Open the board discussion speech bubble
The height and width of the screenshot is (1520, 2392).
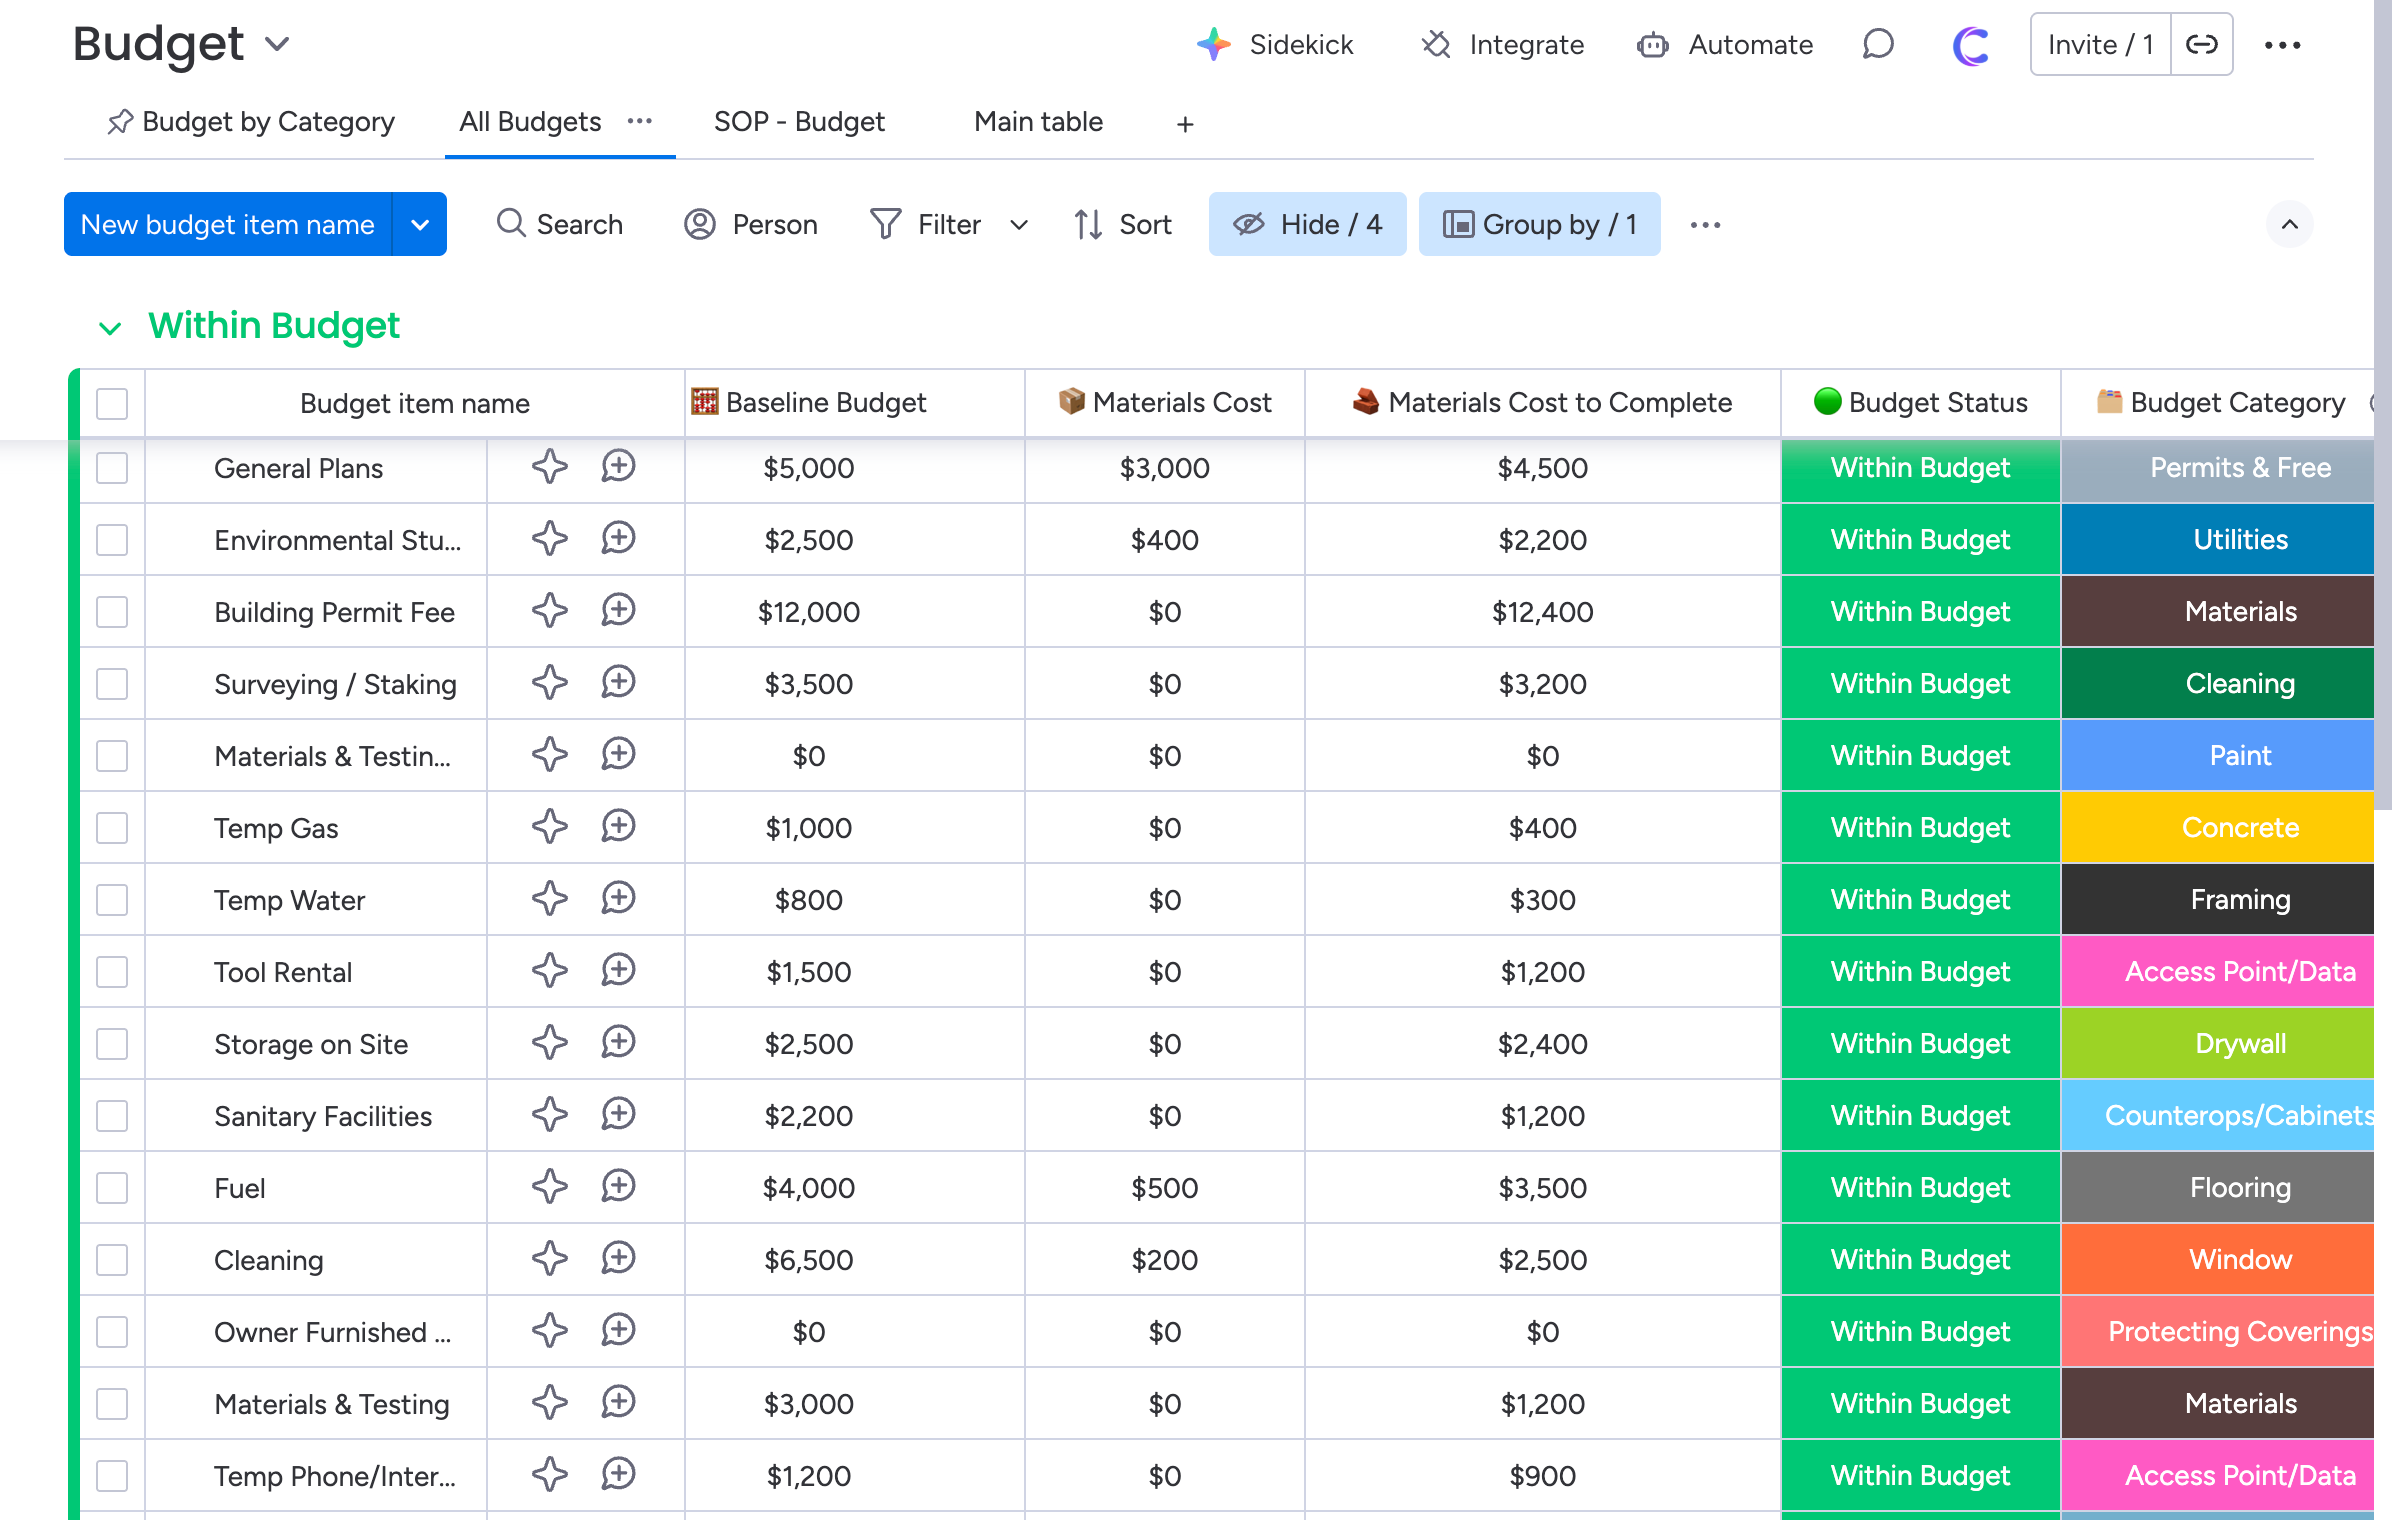click(1878, 44)
